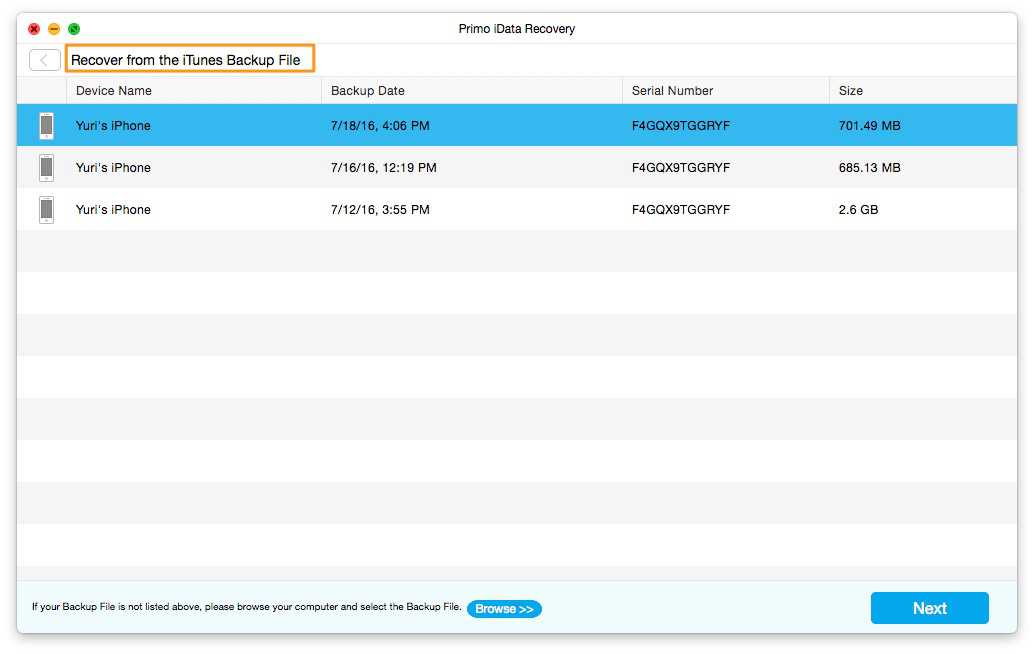Select Yuri's iPhone in 701.49 MB row
1034x654 pixels.
coord(113,125)
